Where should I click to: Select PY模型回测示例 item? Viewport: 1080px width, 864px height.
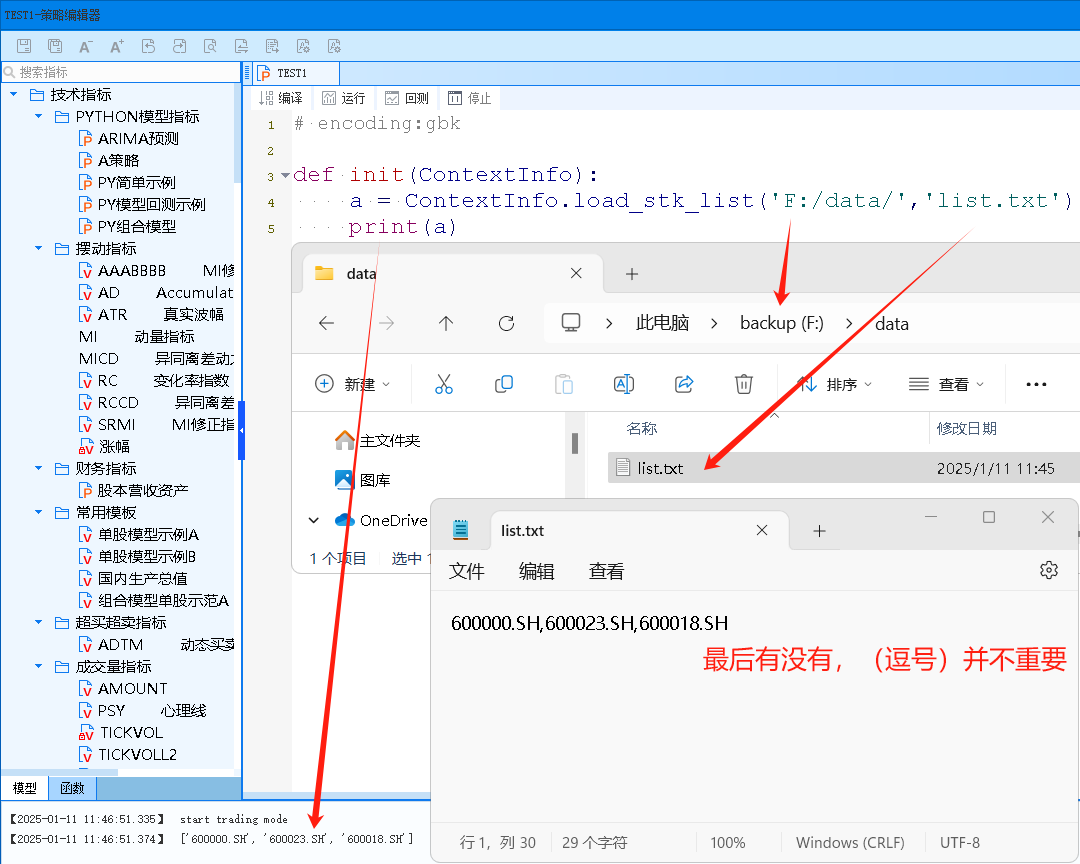[143, 205]
